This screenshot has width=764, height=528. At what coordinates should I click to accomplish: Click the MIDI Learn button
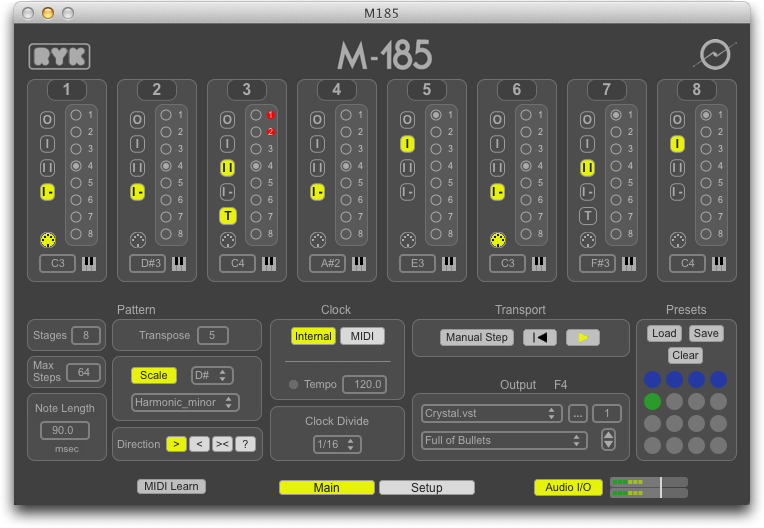pyautogui.click(x=172, y=486)
